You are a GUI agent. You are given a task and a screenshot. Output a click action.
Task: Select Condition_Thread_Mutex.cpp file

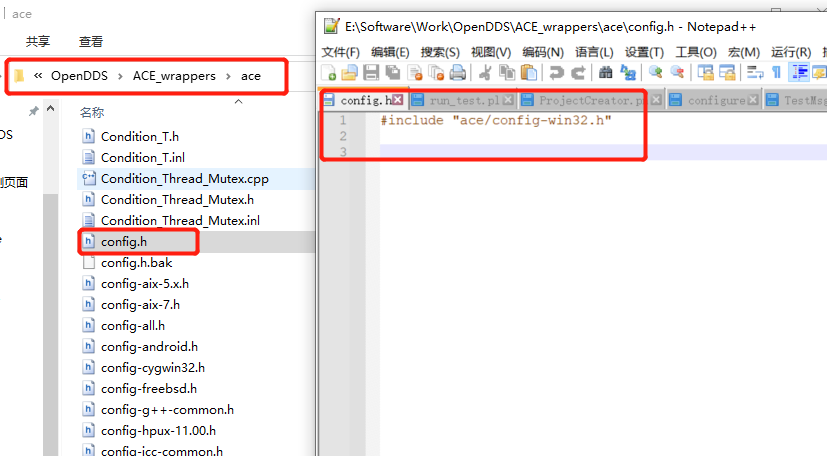[184, 179]
